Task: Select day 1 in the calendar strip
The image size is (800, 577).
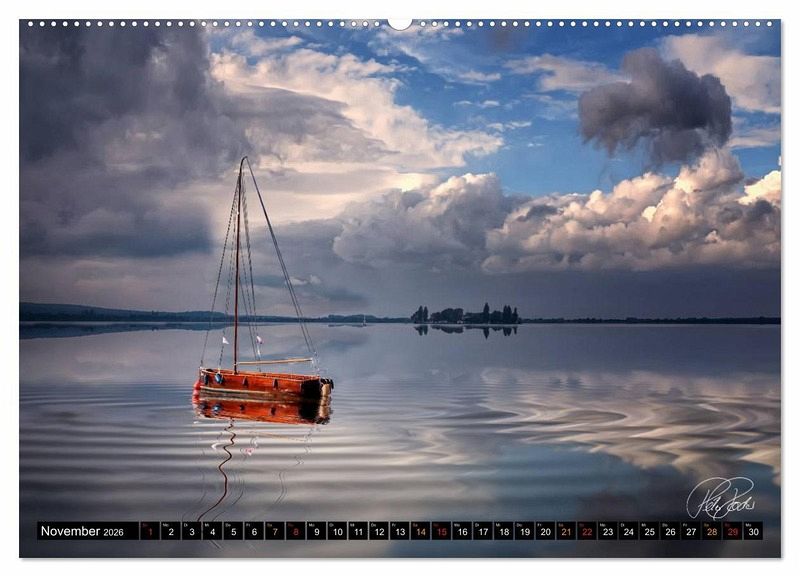Action: [x=149, y=531]
